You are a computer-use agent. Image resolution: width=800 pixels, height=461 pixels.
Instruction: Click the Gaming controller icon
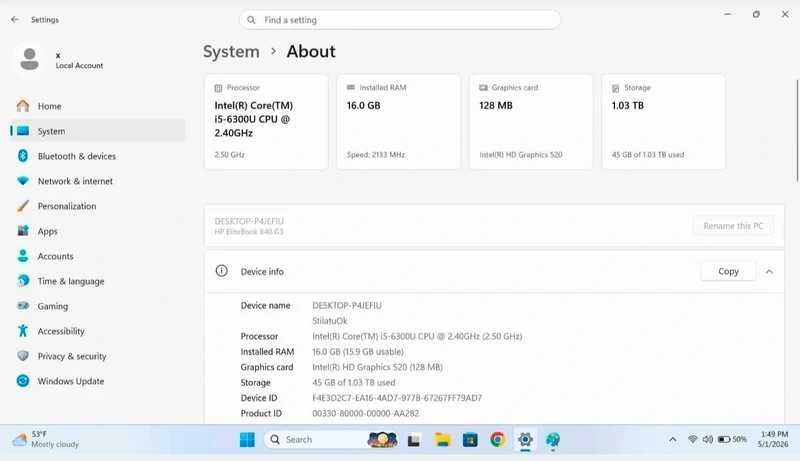click(x=23, y=305)
